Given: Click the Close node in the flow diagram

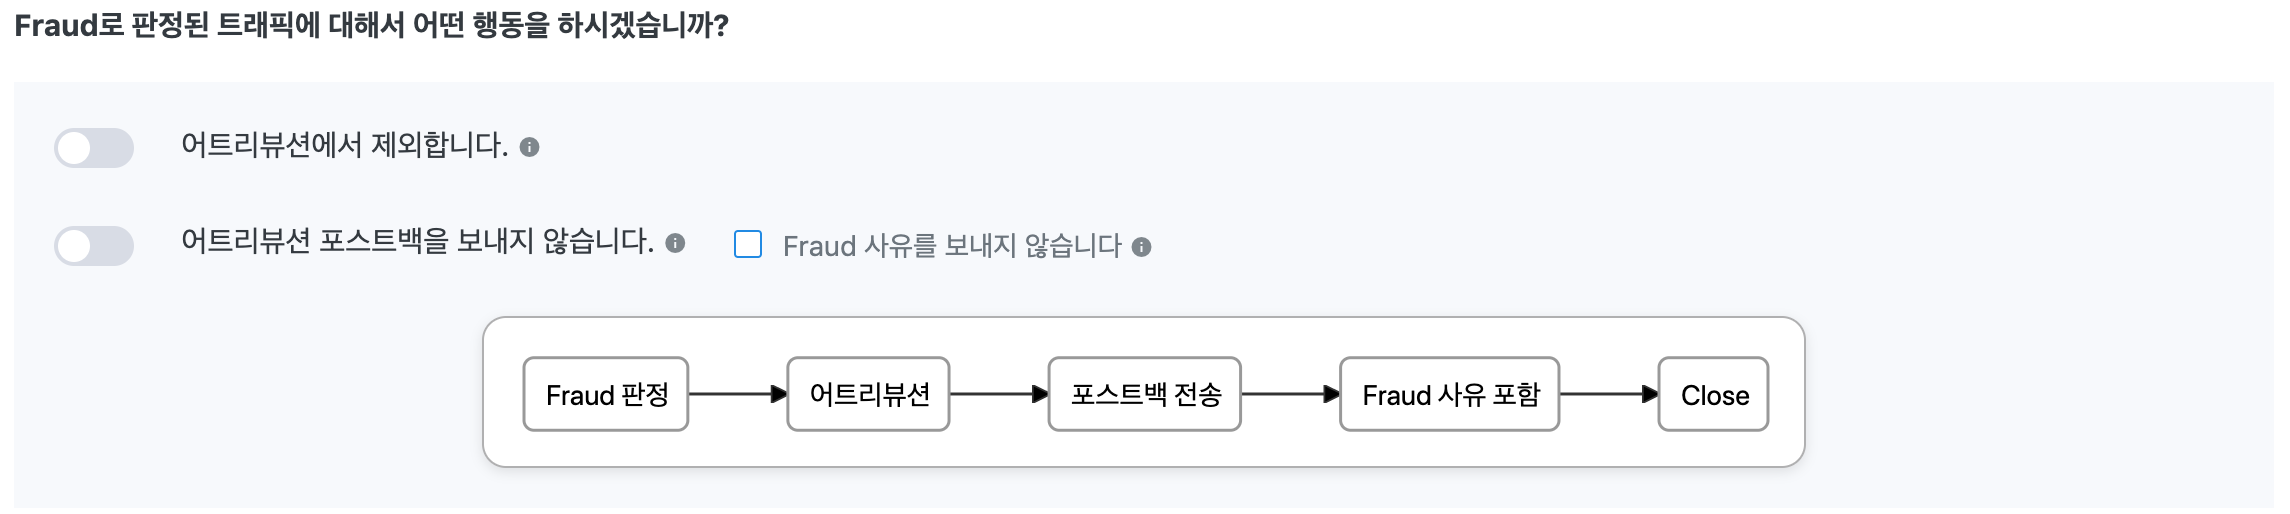Looking at the screenshot, I should pyautogui.click(x=1714, y=395).
